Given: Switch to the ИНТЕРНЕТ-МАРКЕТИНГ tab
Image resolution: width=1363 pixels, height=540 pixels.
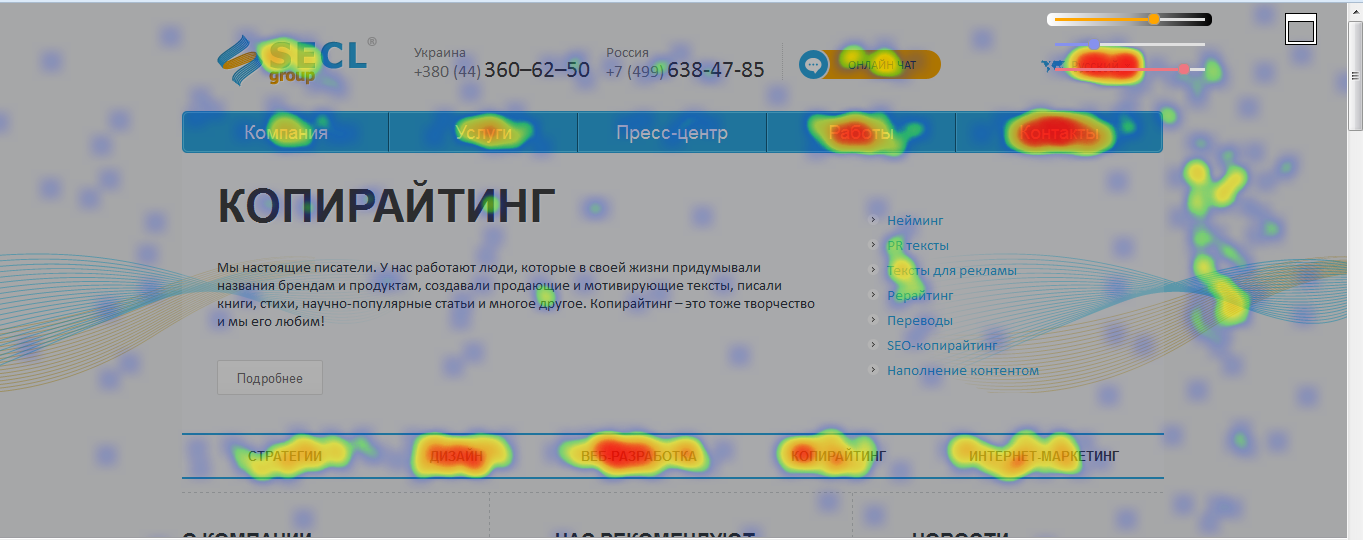Looking at the screenshot, I should [x=1043, y=456].
